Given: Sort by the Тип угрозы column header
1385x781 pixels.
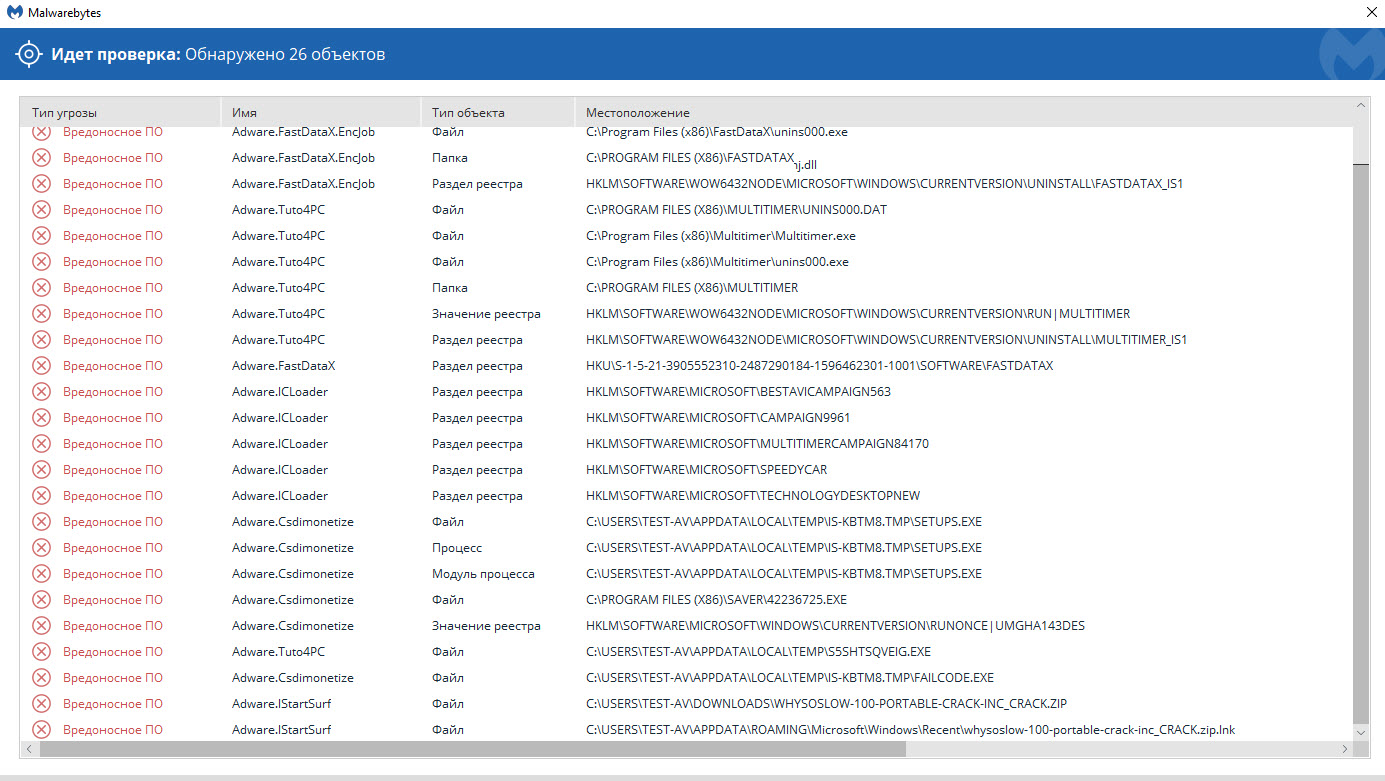Looking at the screenshot, I should 120,113.
